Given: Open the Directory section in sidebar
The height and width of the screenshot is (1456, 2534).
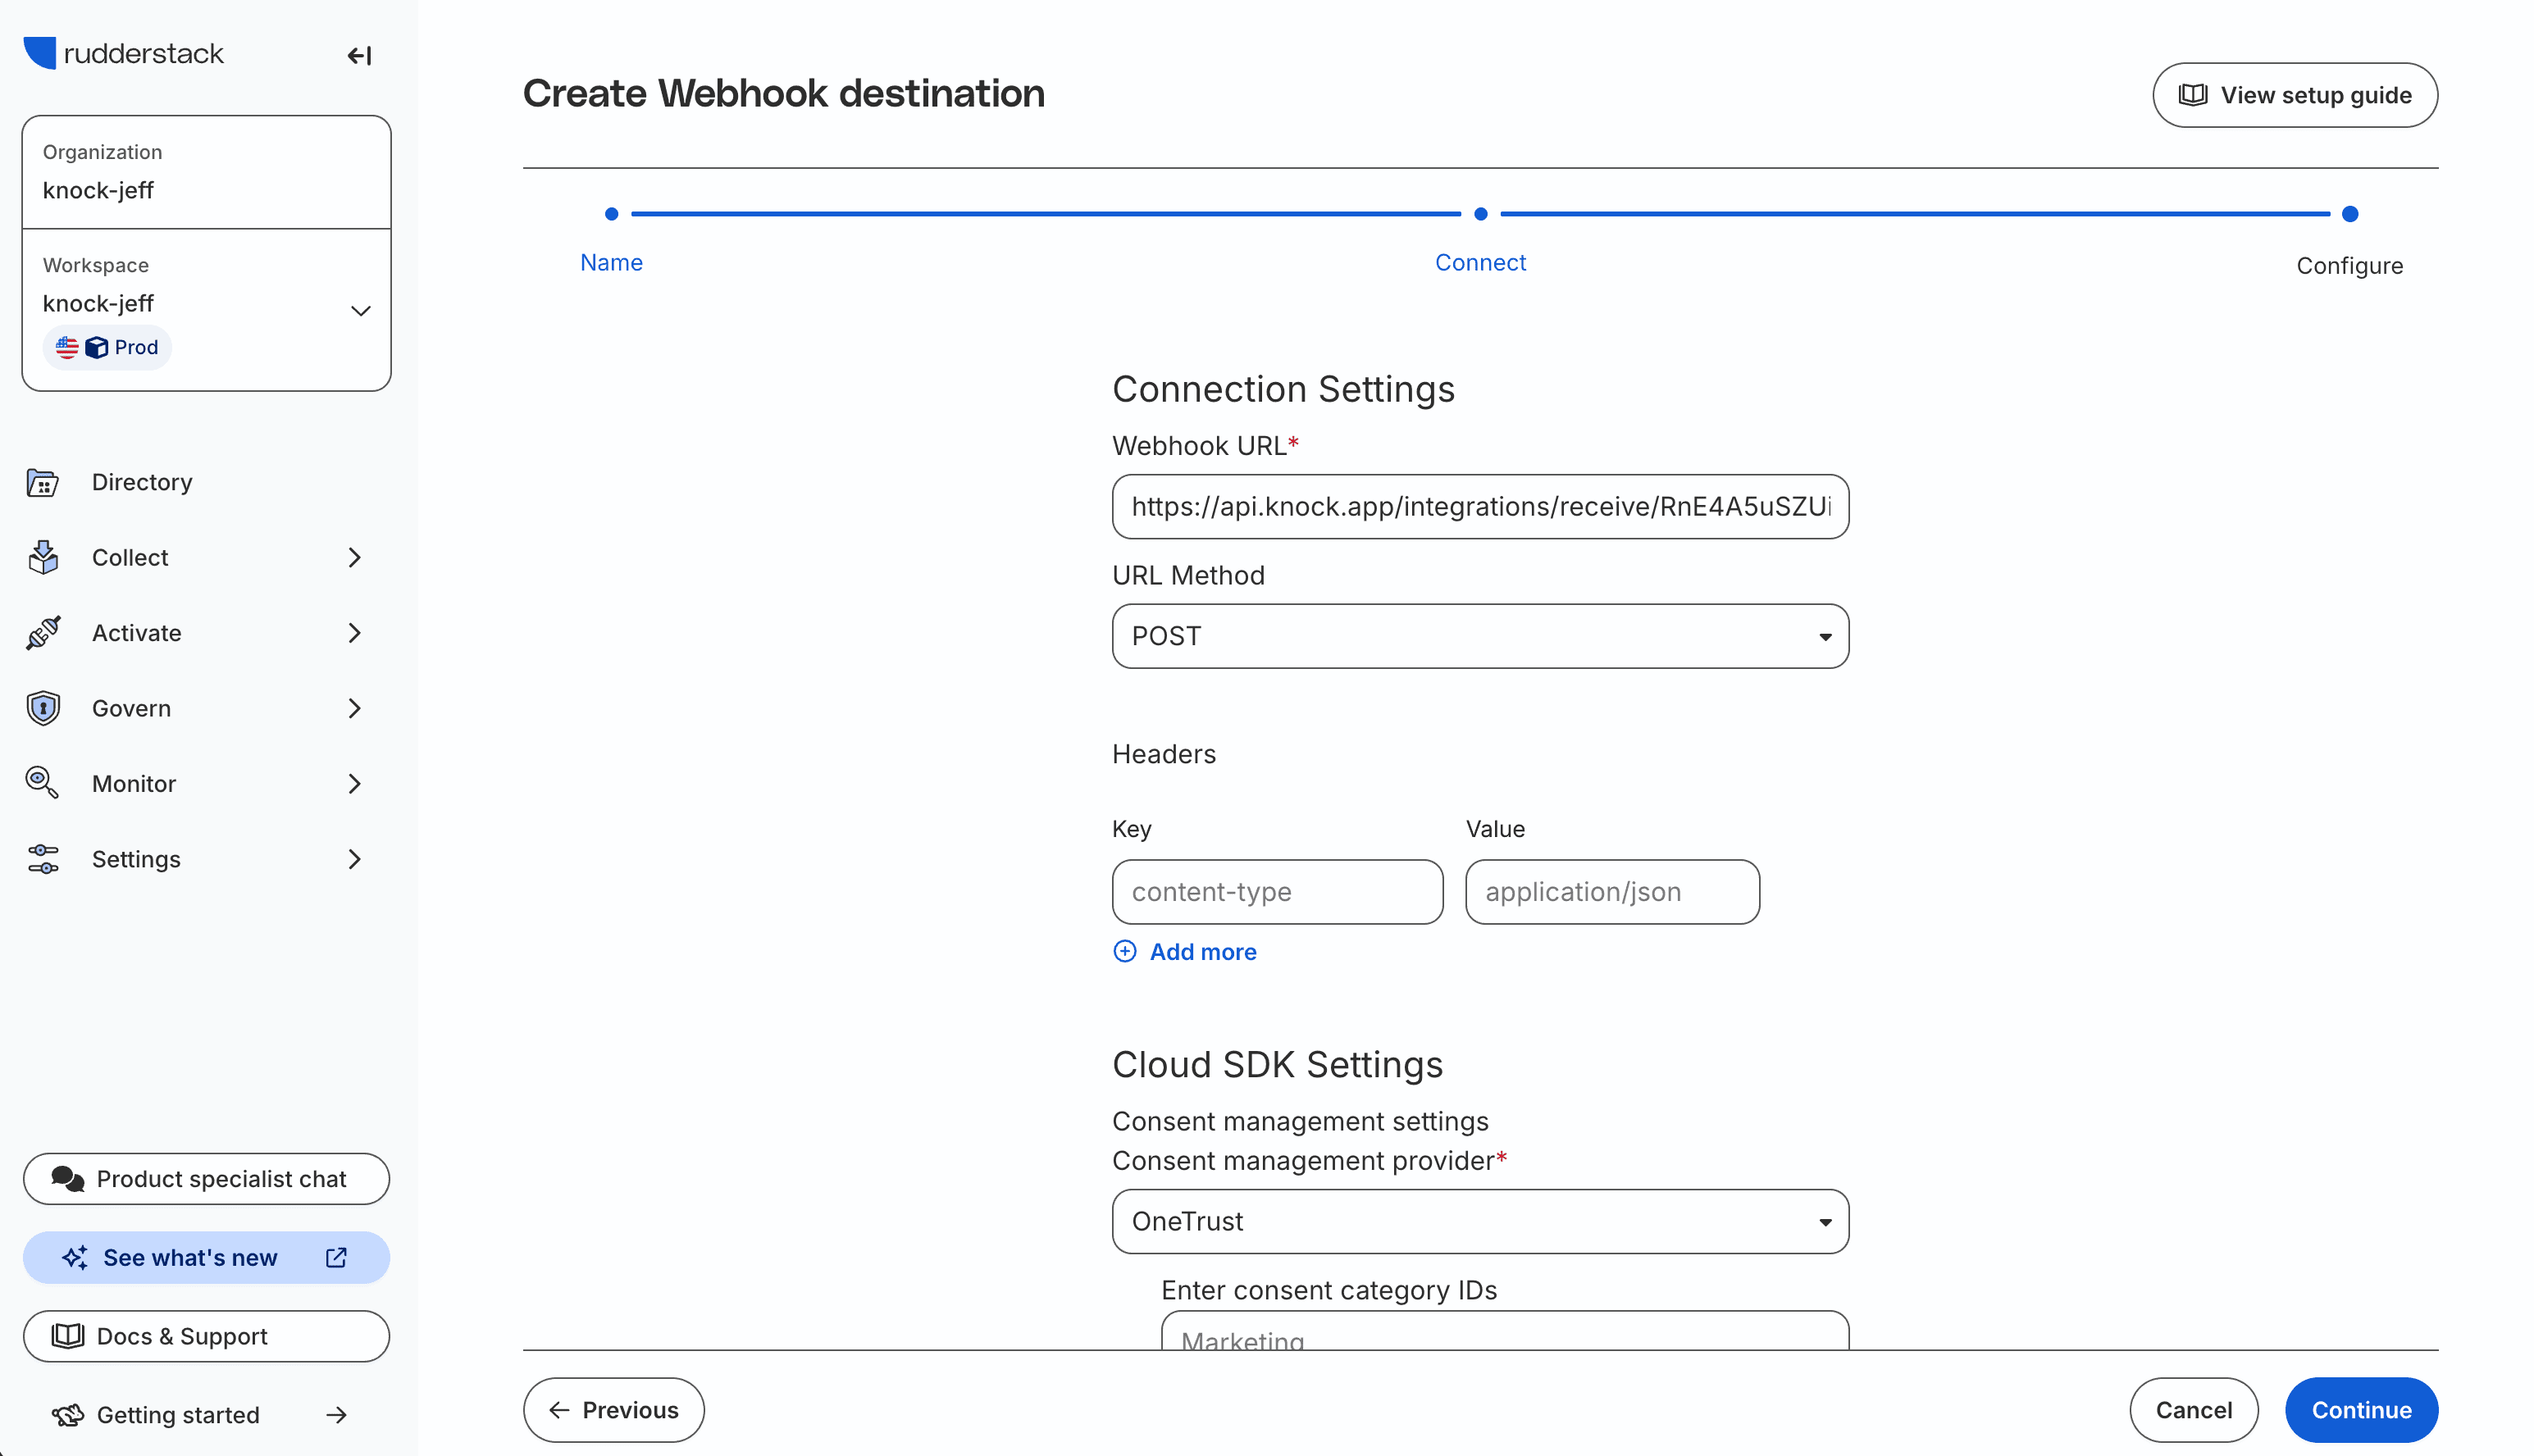Looking at the screenshot, I should (x=141, y=482).
